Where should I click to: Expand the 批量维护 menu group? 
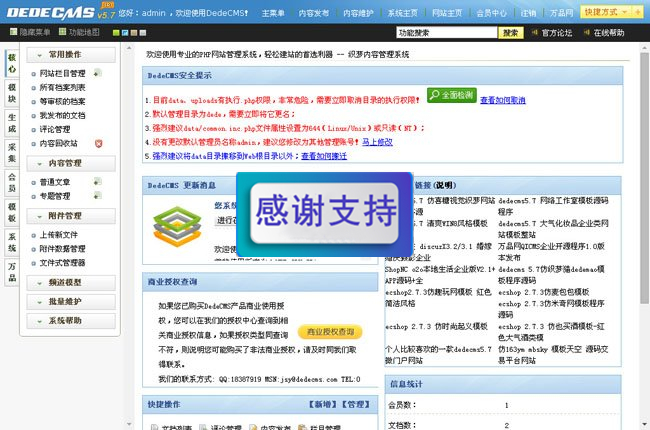click(x=71, y=302)
